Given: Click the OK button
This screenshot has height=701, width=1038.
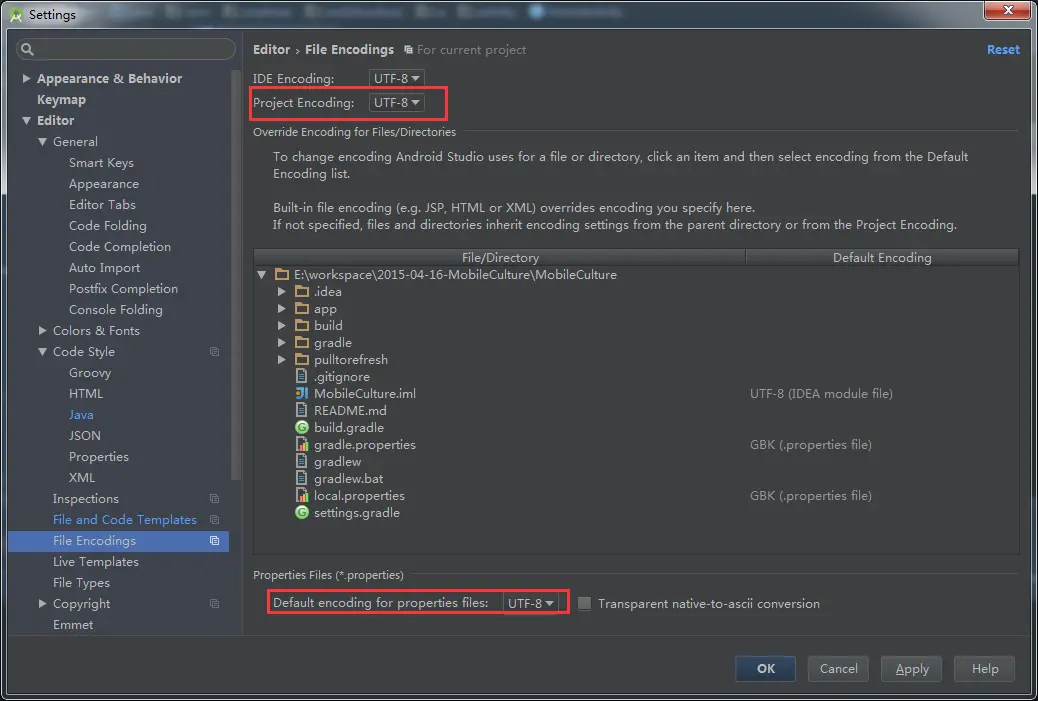Looking at the screenshot, I should pos(765,669).
